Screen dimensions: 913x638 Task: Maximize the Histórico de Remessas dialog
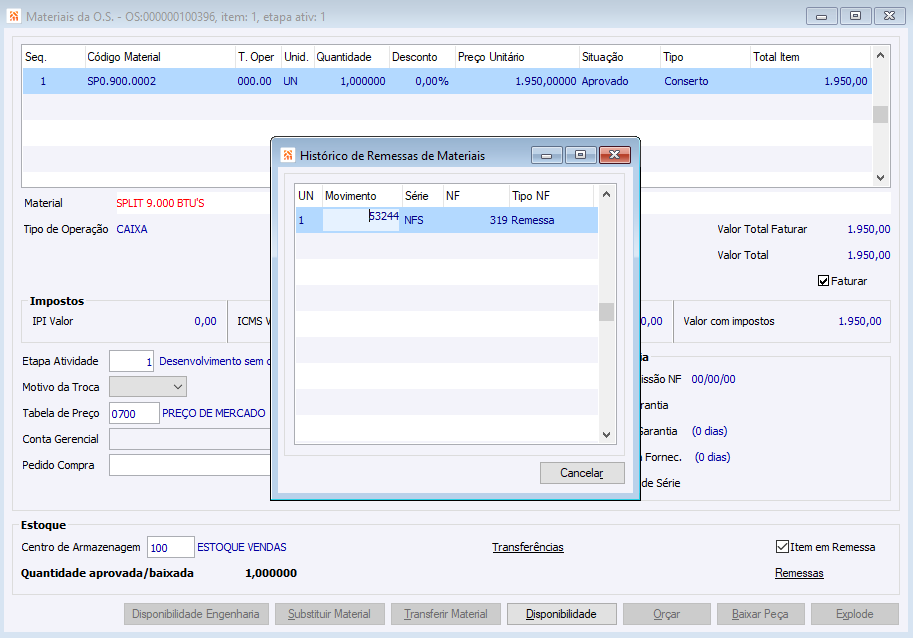point(580,155)
